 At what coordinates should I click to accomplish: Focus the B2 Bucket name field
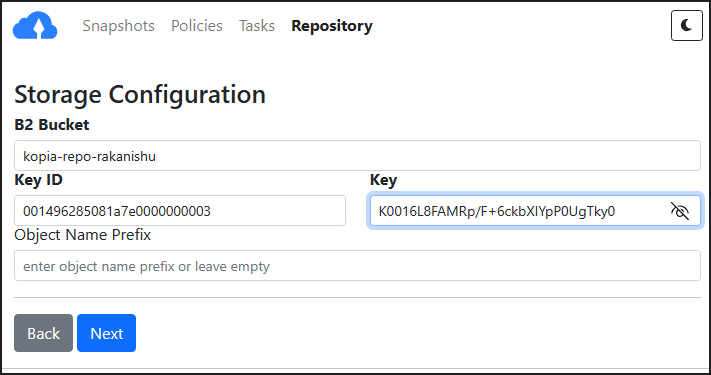point(357,156)
